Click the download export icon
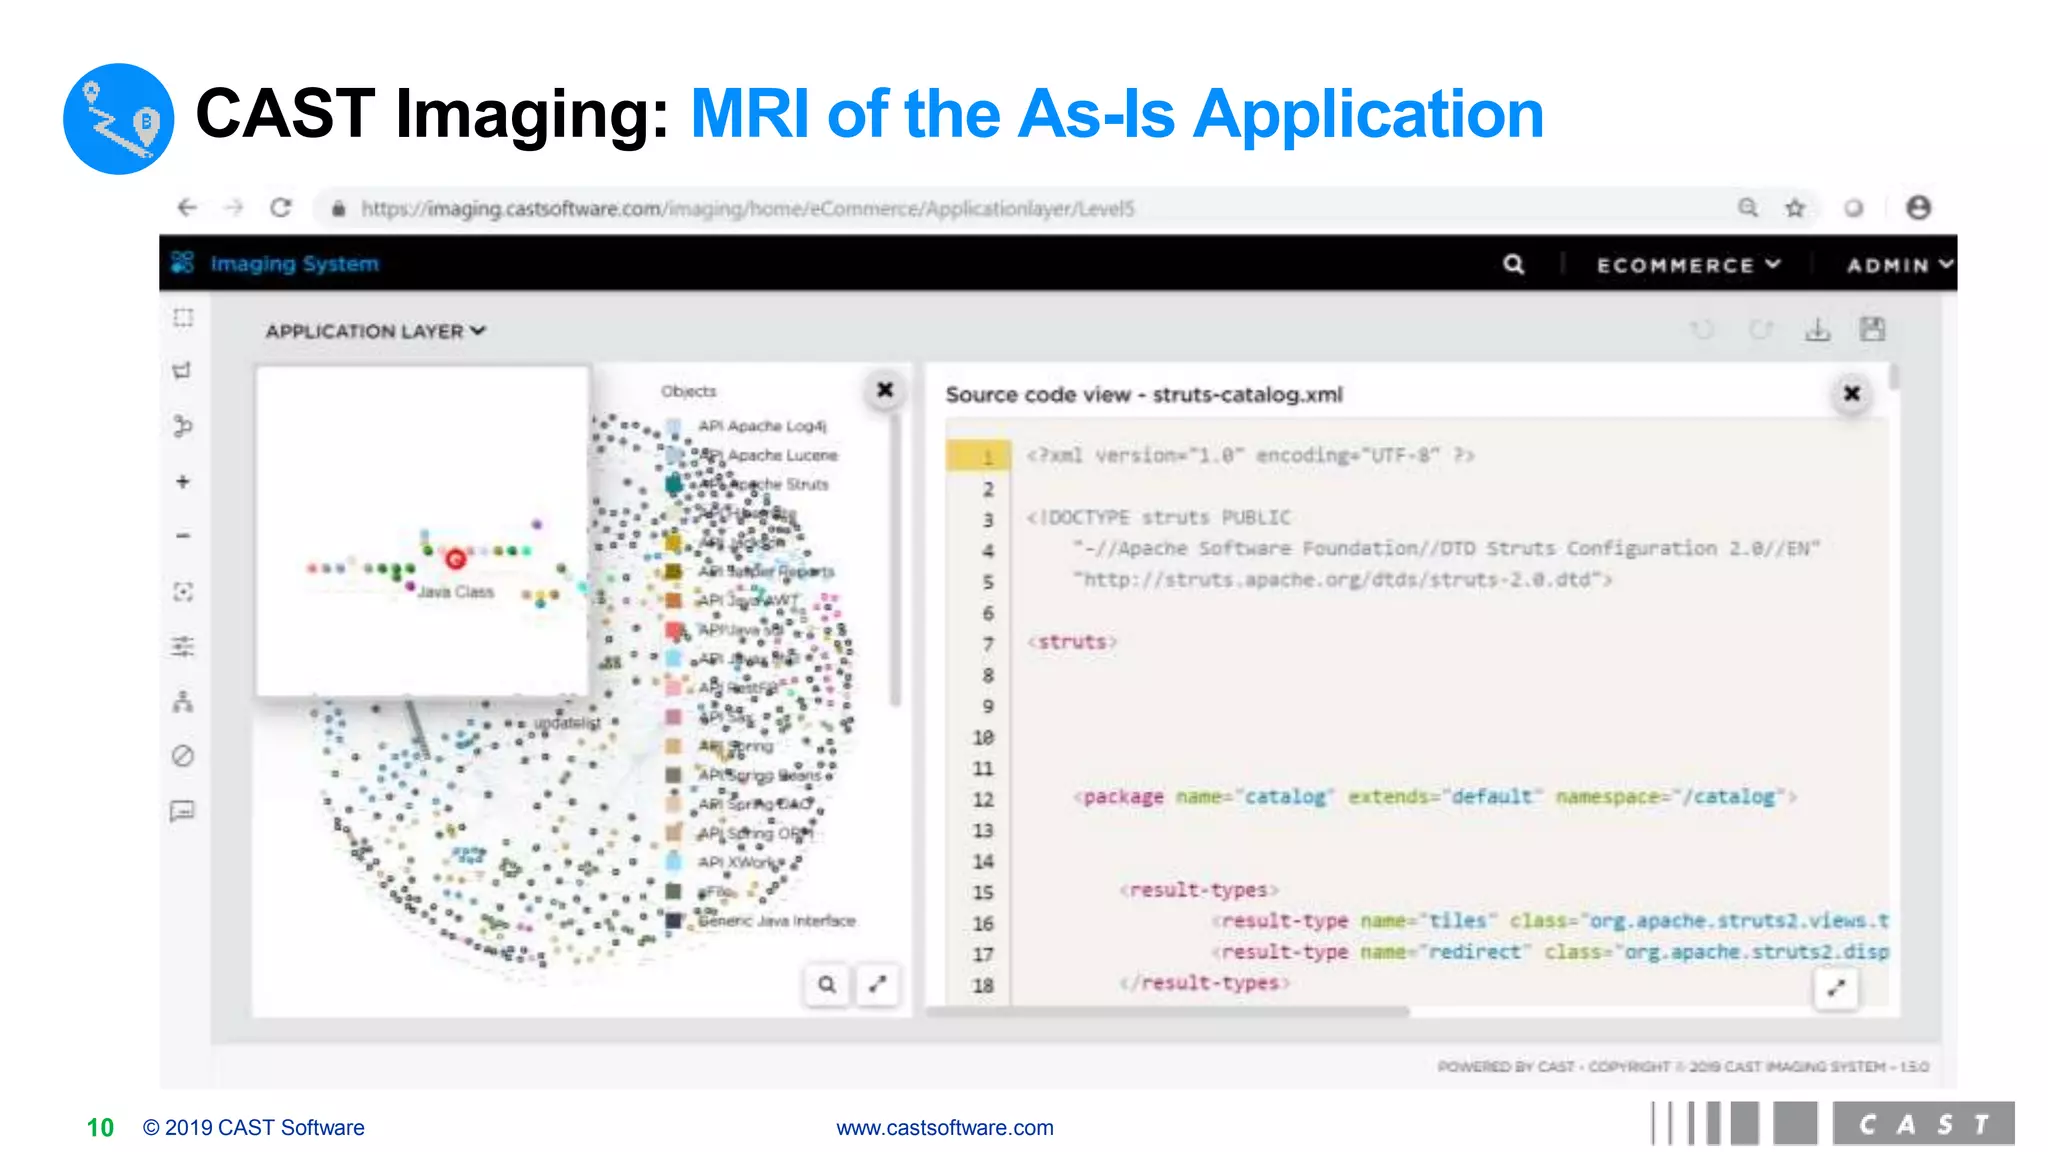The width and height of the screenshot is (2048, 1152). pyautogui.click(x=1818, y=329)
